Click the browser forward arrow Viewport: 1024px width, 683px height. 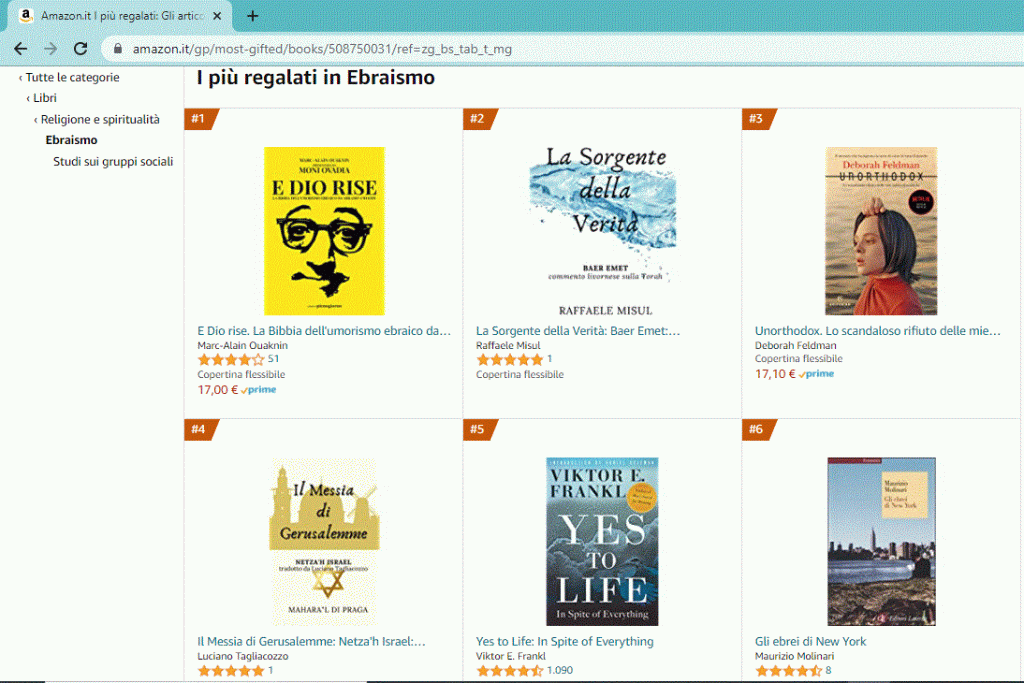point(50,48)
